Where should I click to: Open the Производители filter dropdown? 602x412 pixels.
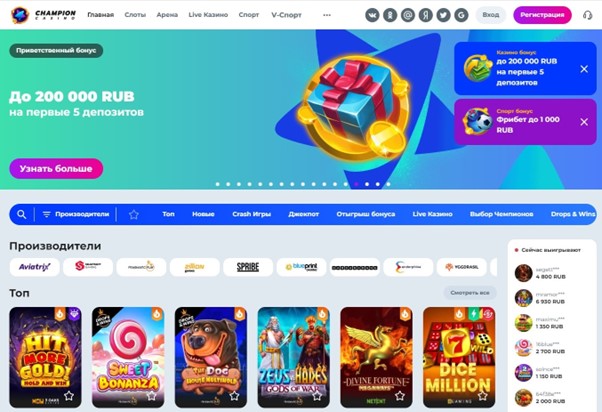(76, 214)
